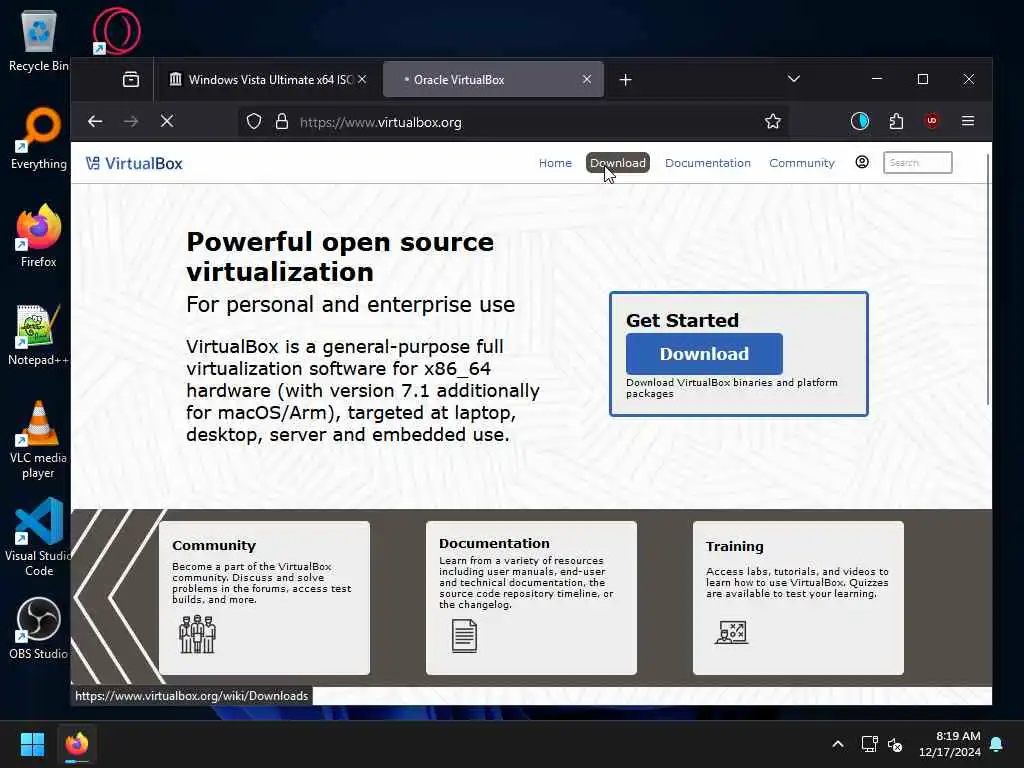Image resolution: width=1024 pixels, height=768 pixels.
Task: Open a new tab
Action: (x=625, y=80)
